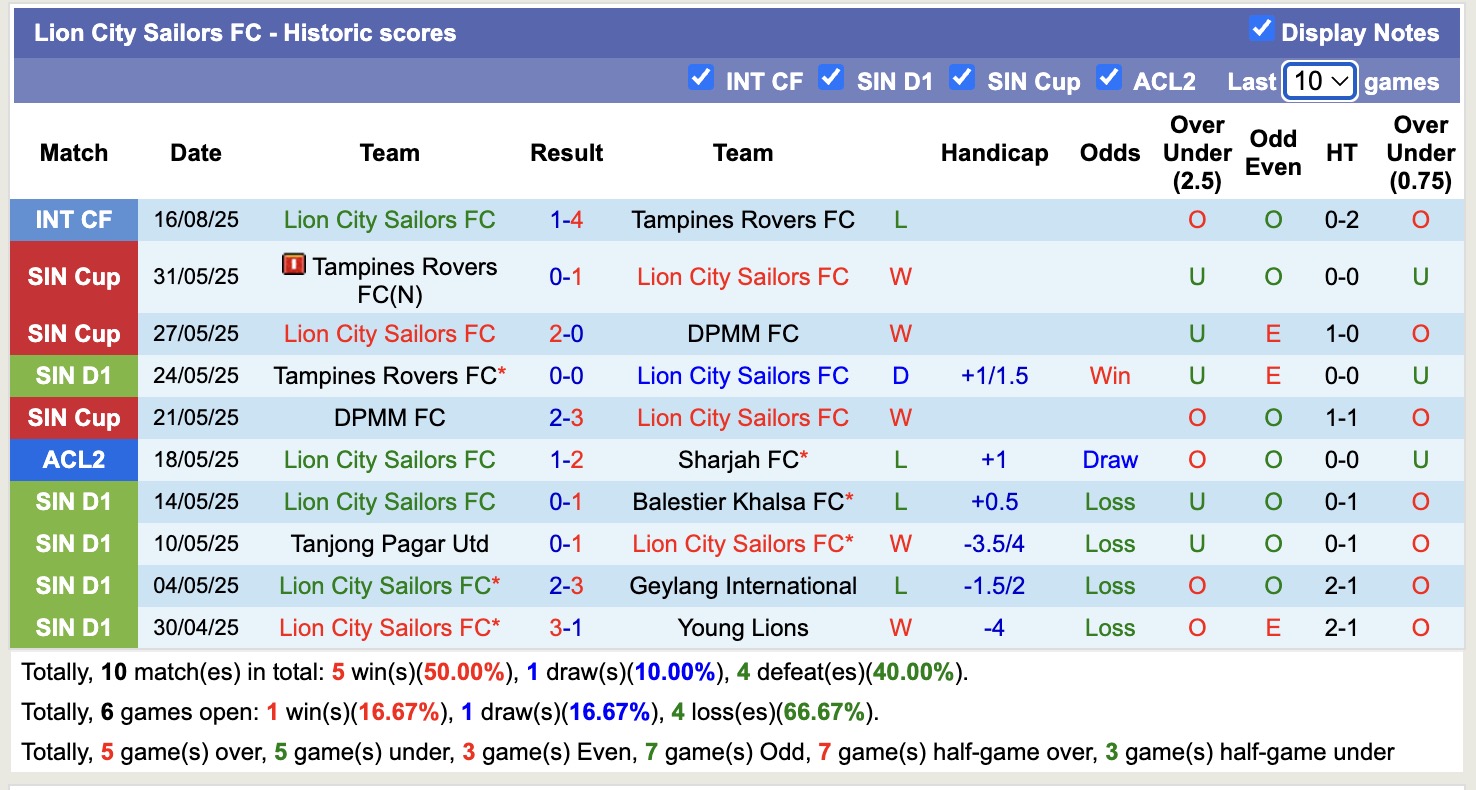
Task: Disable the INT CF filter checkbox
Action: click(700, 77)
